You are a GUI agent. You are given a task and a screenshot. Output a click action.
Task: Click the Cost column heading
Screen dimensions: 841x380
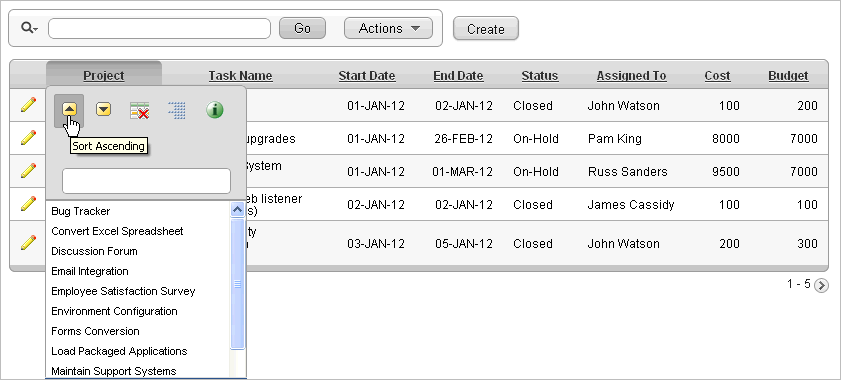click(718, 76)
